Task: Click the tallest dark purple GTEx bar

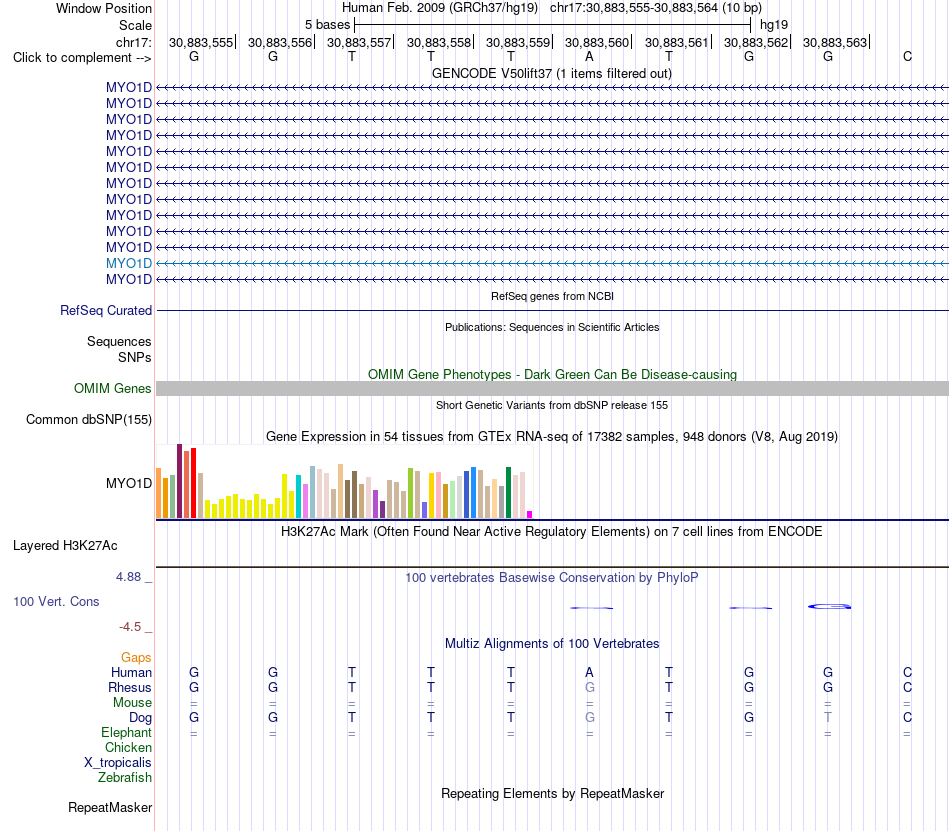Action: tap(179, 481)
